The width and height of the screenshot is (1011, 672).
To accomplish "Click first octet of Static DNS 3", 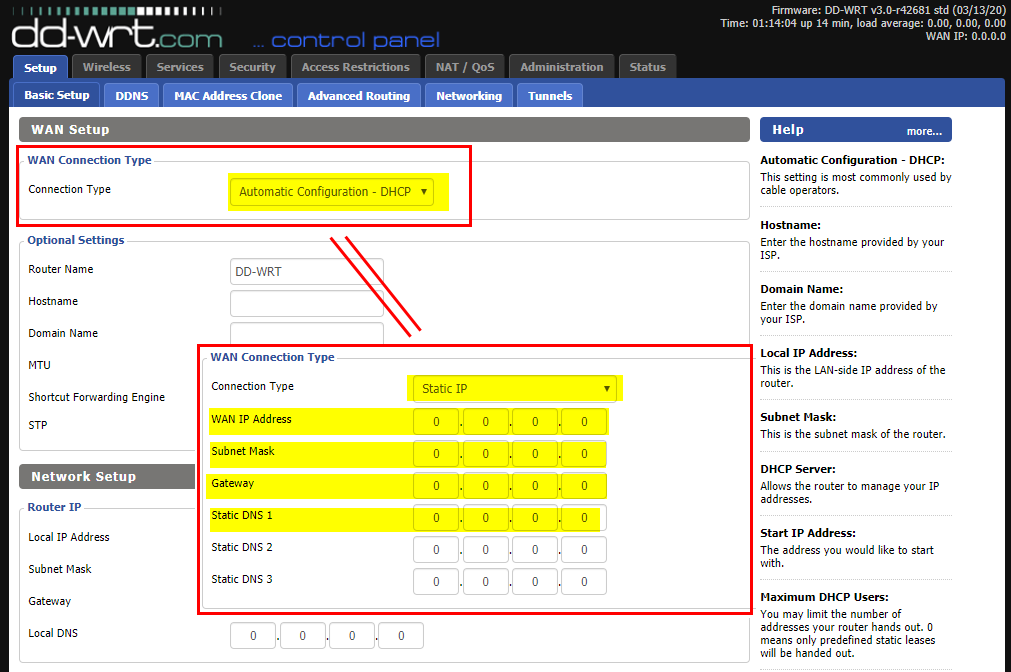I will coord(436,582).
